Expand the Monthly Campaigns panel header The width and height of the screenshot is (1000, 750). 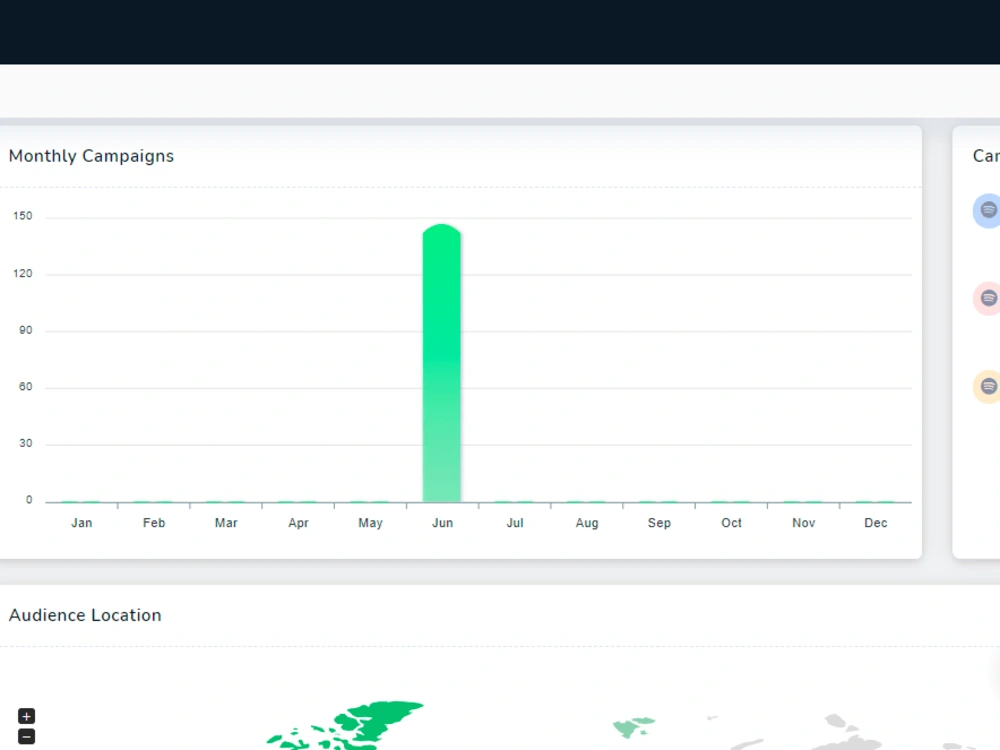click(91, 156)
